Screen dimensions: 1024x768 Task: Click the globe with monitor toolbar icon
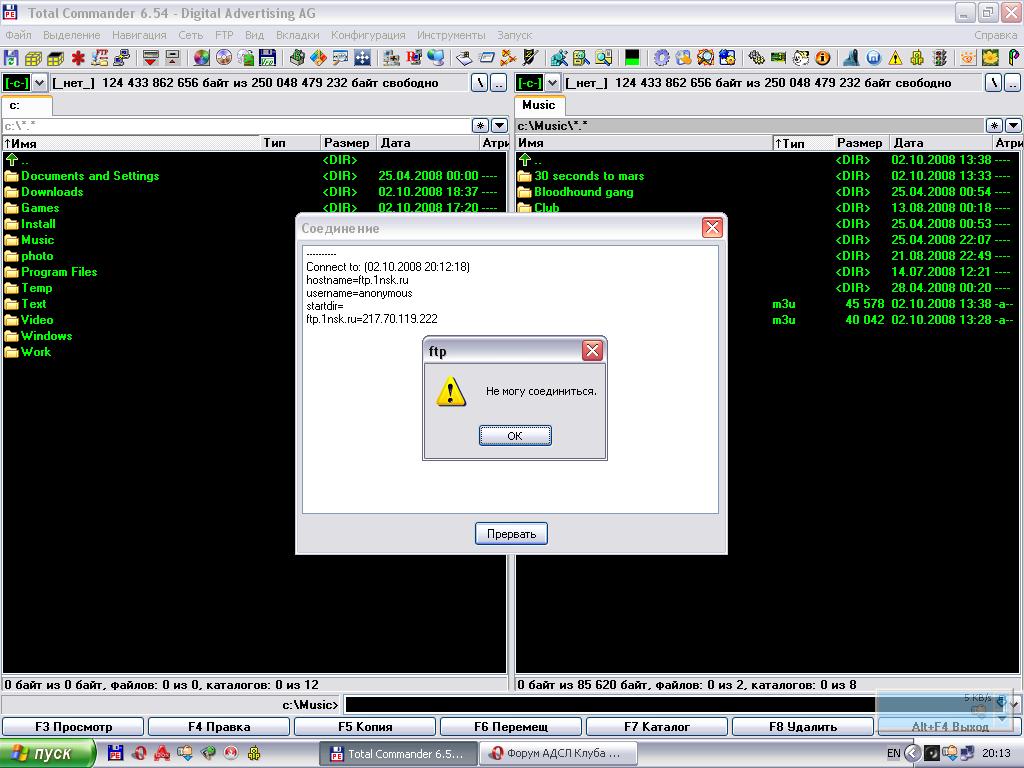tap(436, 58)
